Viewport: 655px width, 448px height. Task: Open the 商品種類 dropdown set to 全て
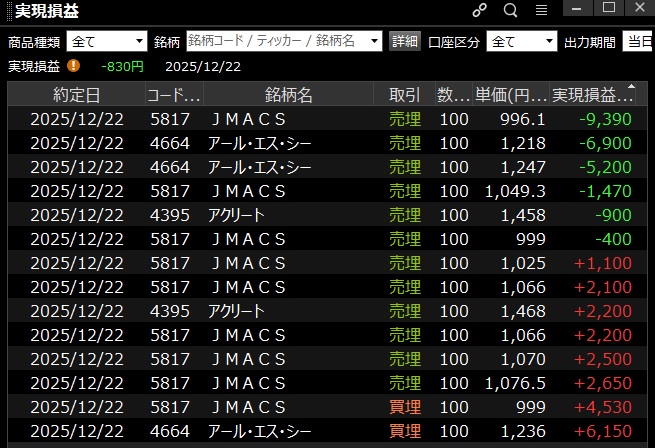(106, 41)
